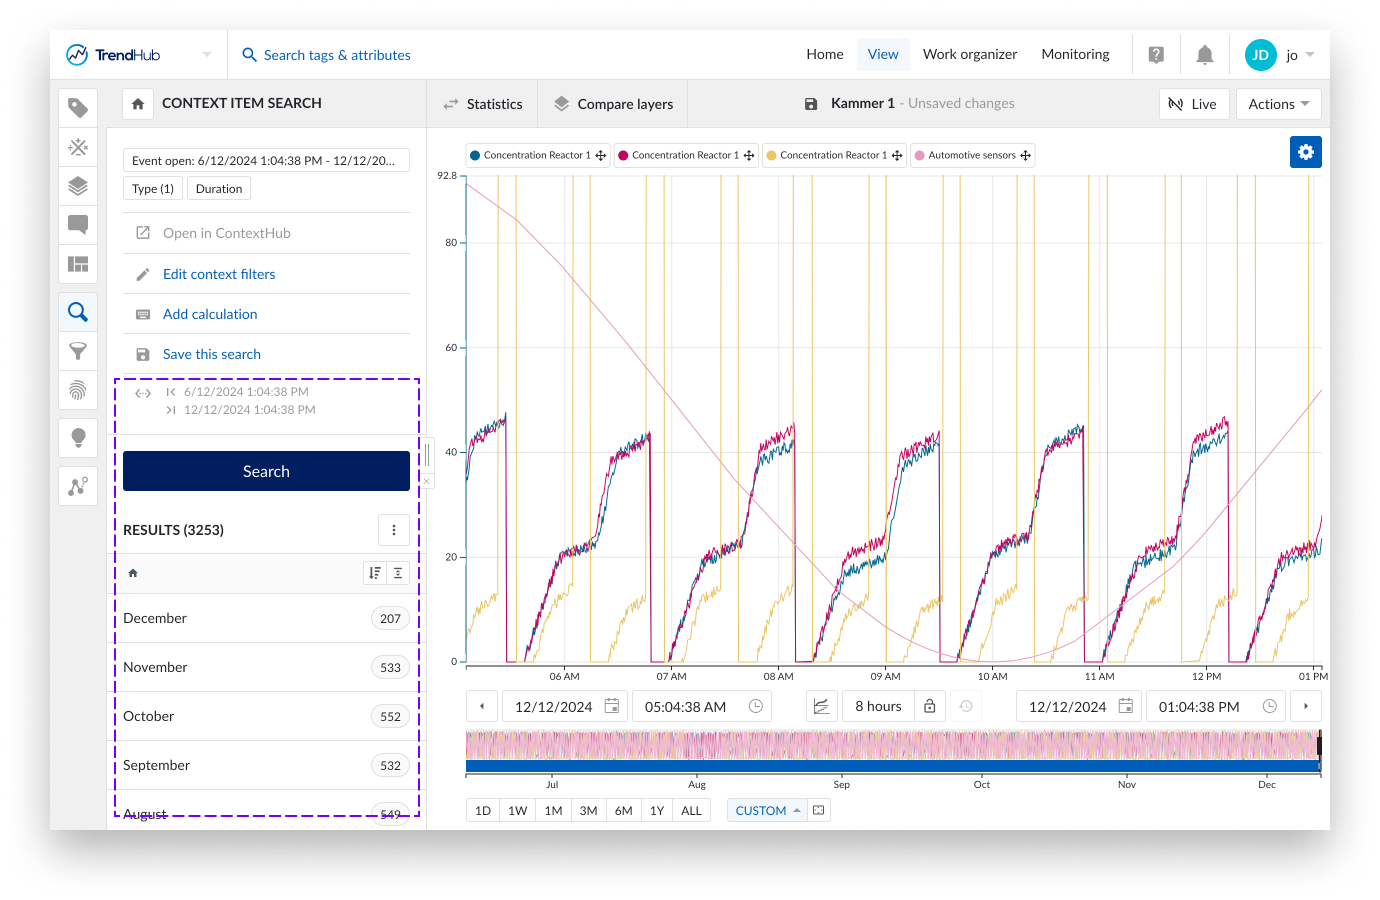Image resolution: width=1380 pixels, height=900 pixels.
Task: Click the layers icon in left sidebar
Action: coord(78,186)
